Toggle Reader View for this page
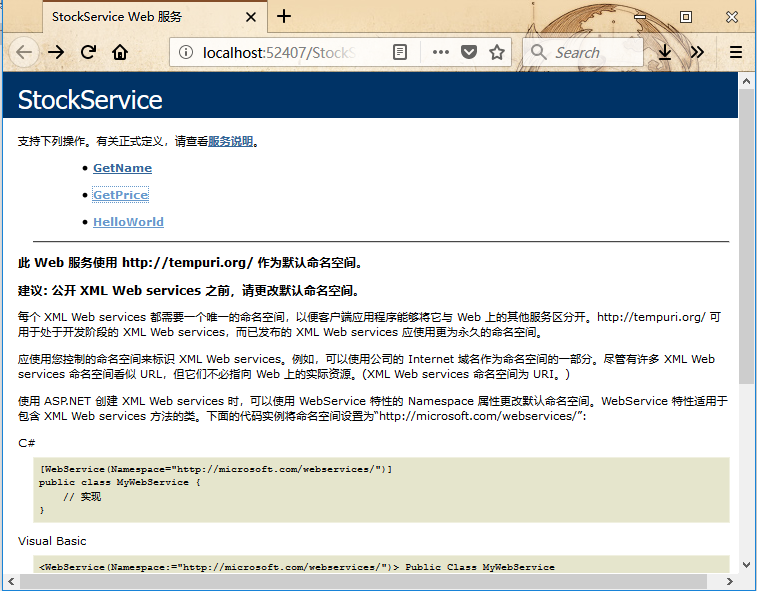 [x=400, y=52]
